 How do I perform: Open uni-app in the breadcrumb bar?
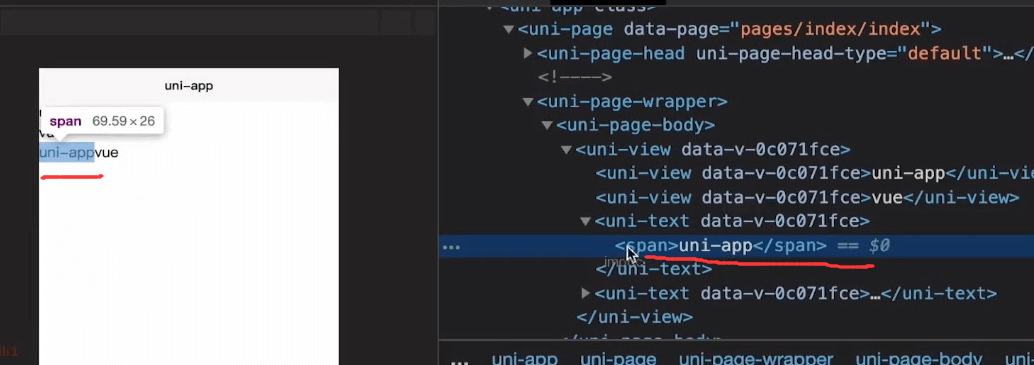click(x=525, y=359)
